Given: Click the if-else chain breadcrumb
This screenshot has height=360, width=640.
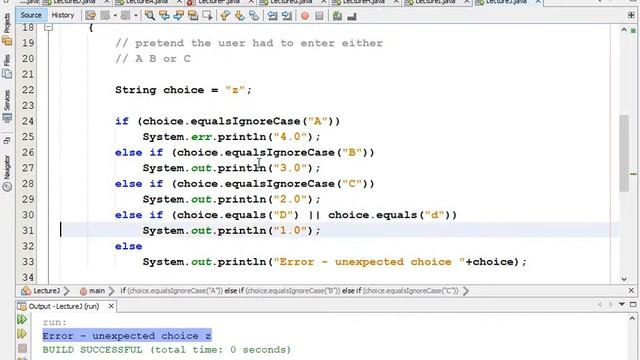Looking at the screenshot, I should click(289, 291).
